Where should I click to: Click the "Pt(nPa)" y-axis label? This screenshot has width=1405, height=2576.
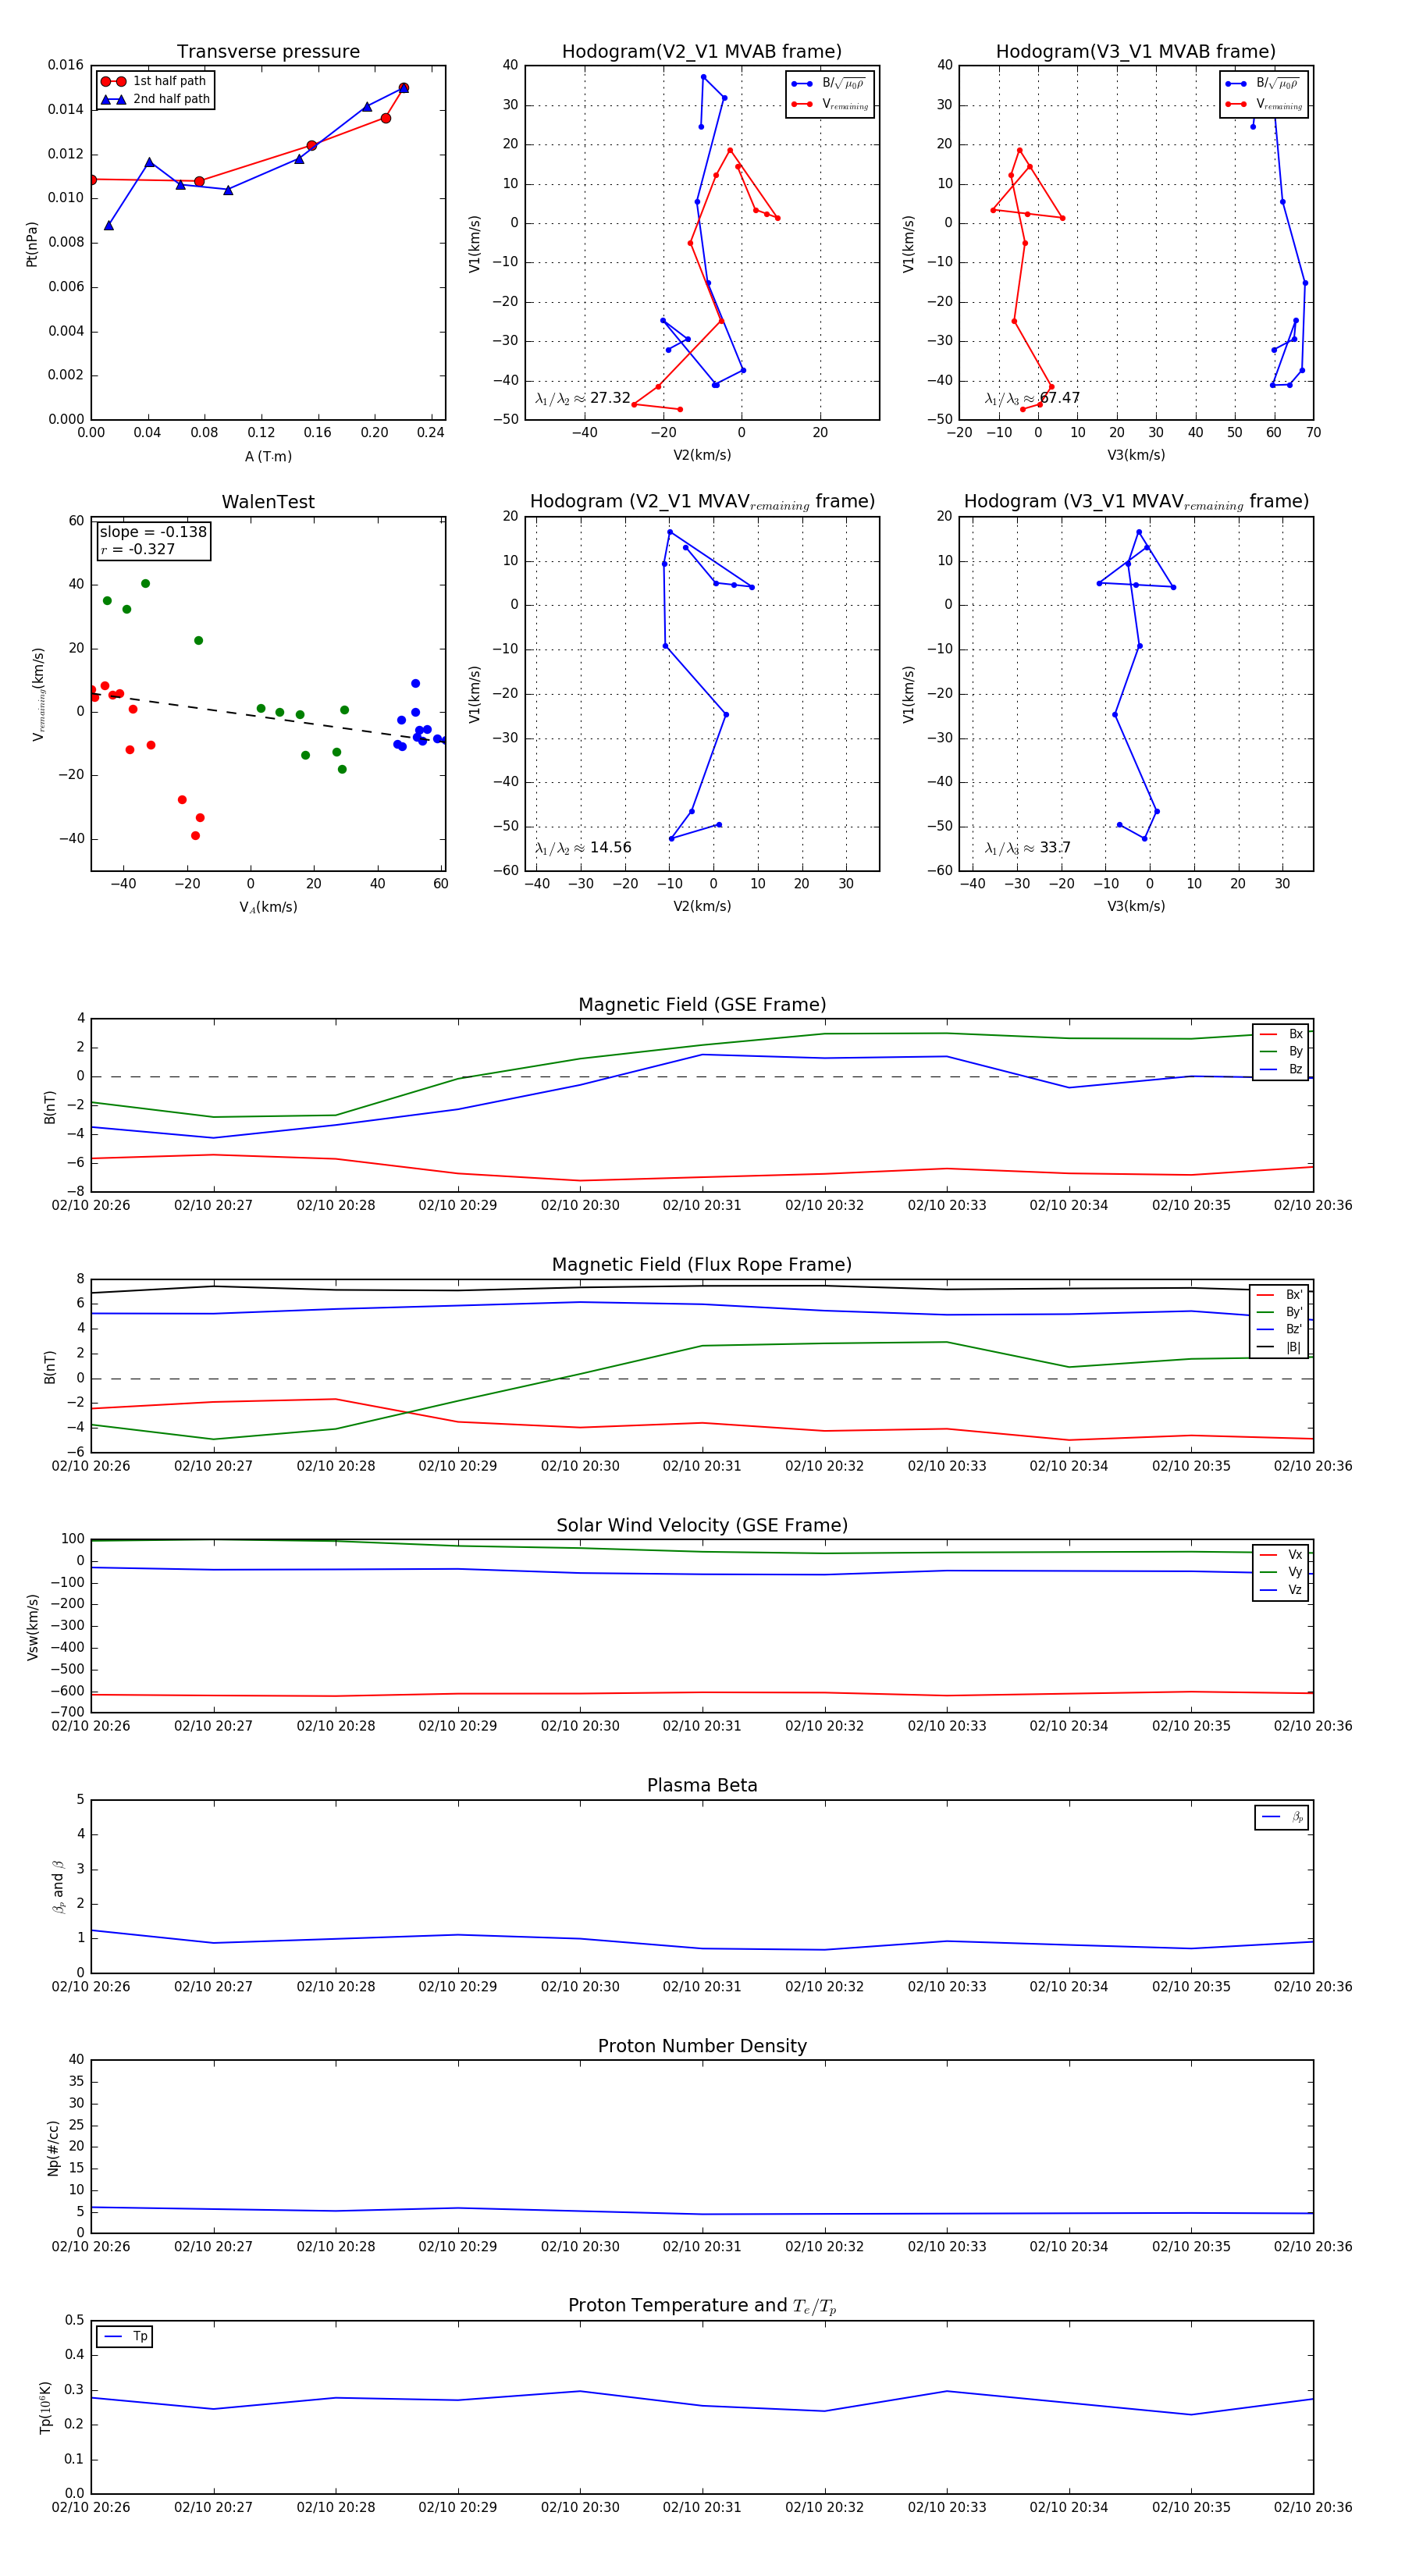coord(32,244)
